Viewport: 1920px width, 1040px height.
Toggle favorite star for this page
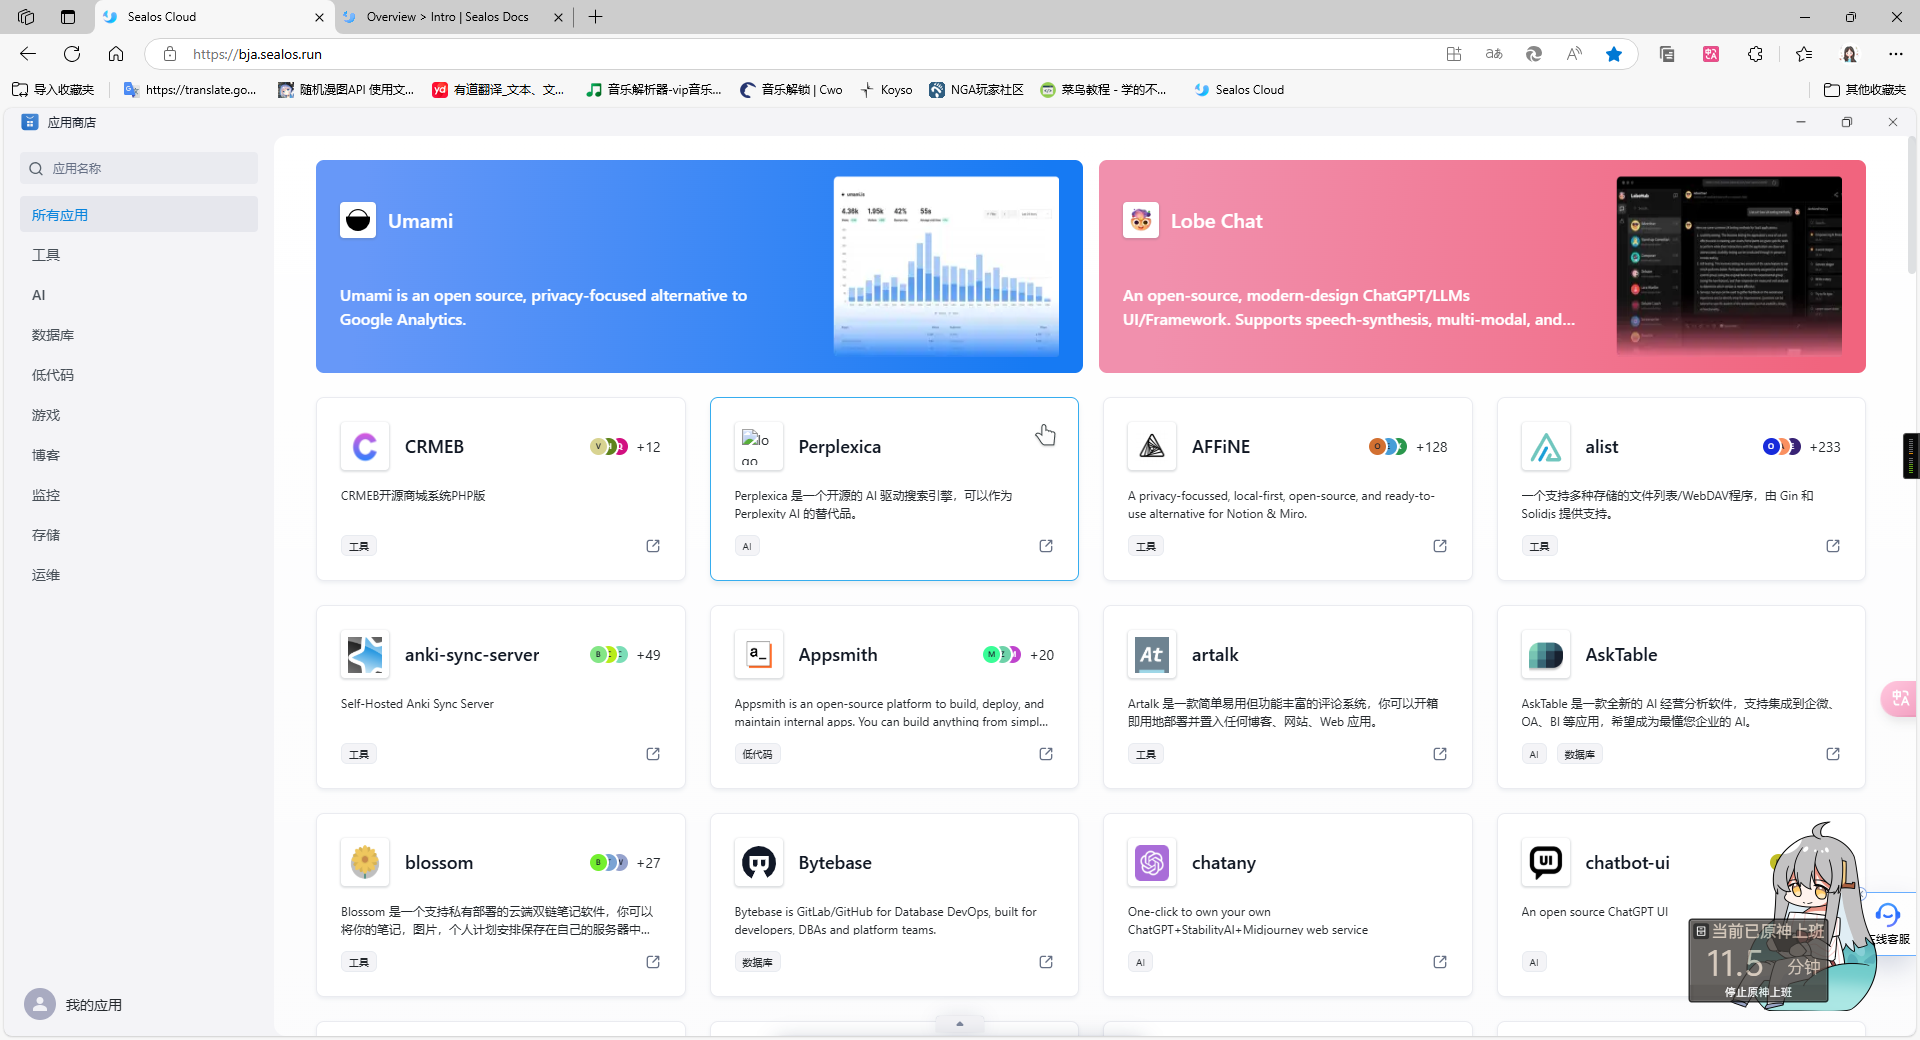click(1614, 54)
